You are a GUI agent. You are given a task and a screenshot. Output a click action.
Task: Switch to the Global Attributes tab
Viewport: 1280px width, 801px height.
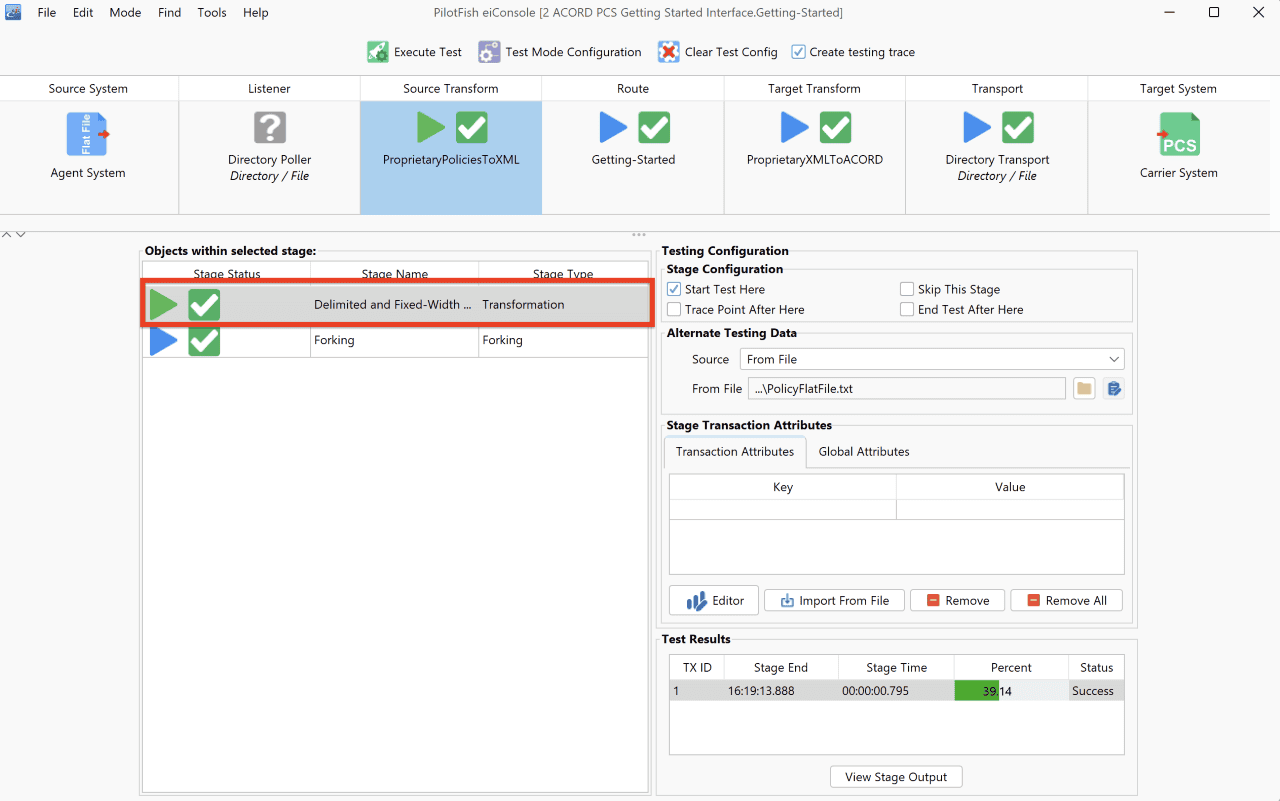(864, 452)
